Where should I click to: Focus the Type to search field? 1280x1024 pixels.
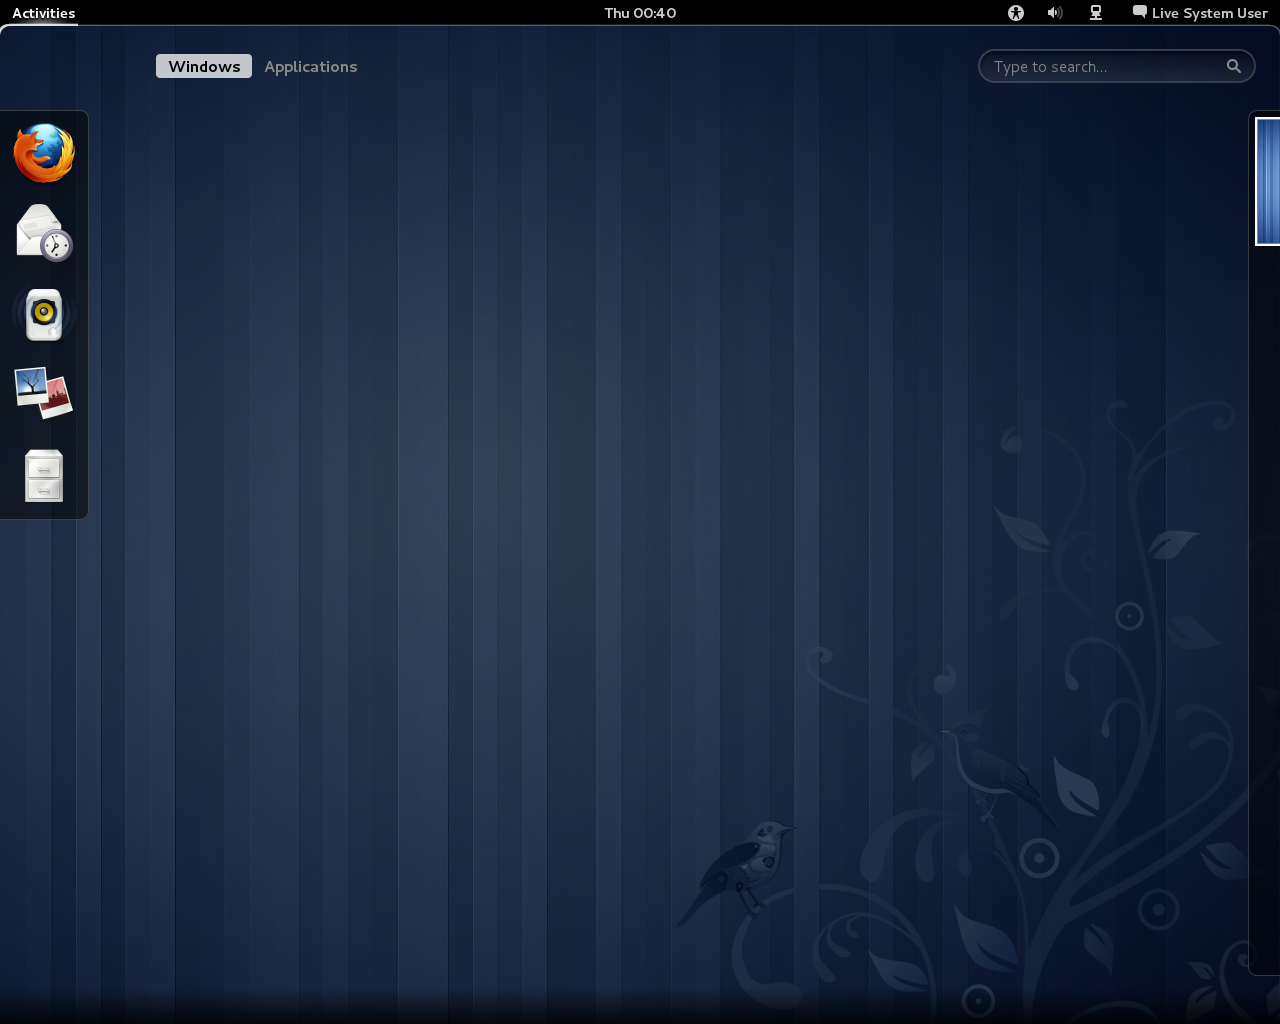pos(1116,66)
